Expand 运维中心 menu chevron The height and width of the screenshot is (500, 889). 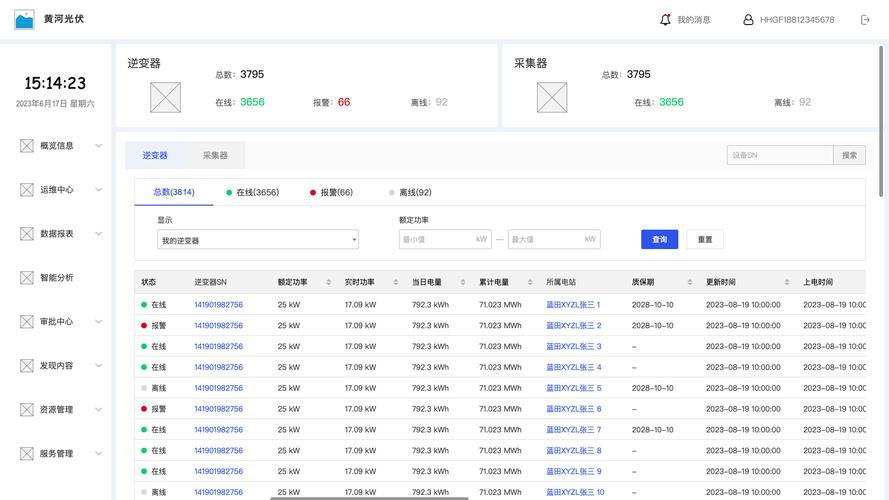point(99,190)
